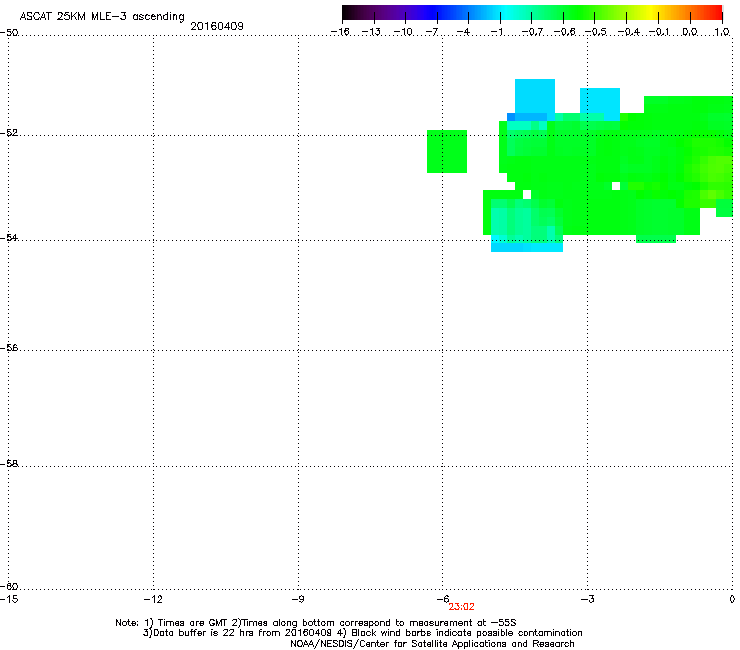This screenshot has height=650, width=740.
Task: Click color bar label -0.1
Action: point(659,32)
